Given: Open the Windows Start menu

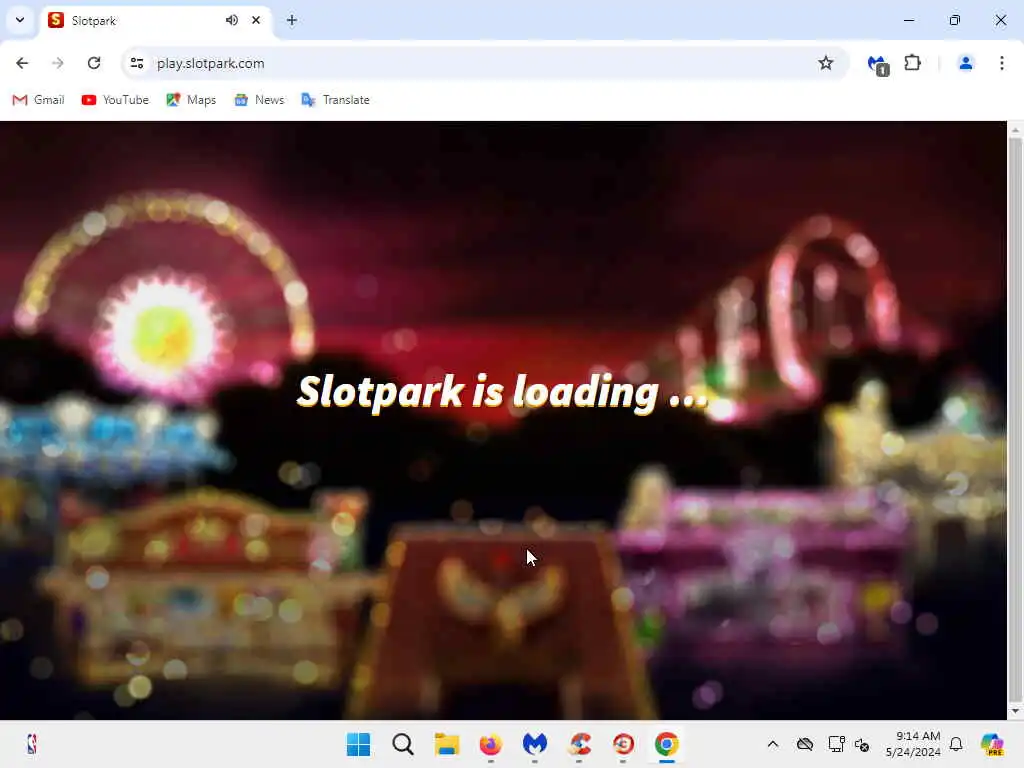Looking at the screenshot, I should 358,744.
